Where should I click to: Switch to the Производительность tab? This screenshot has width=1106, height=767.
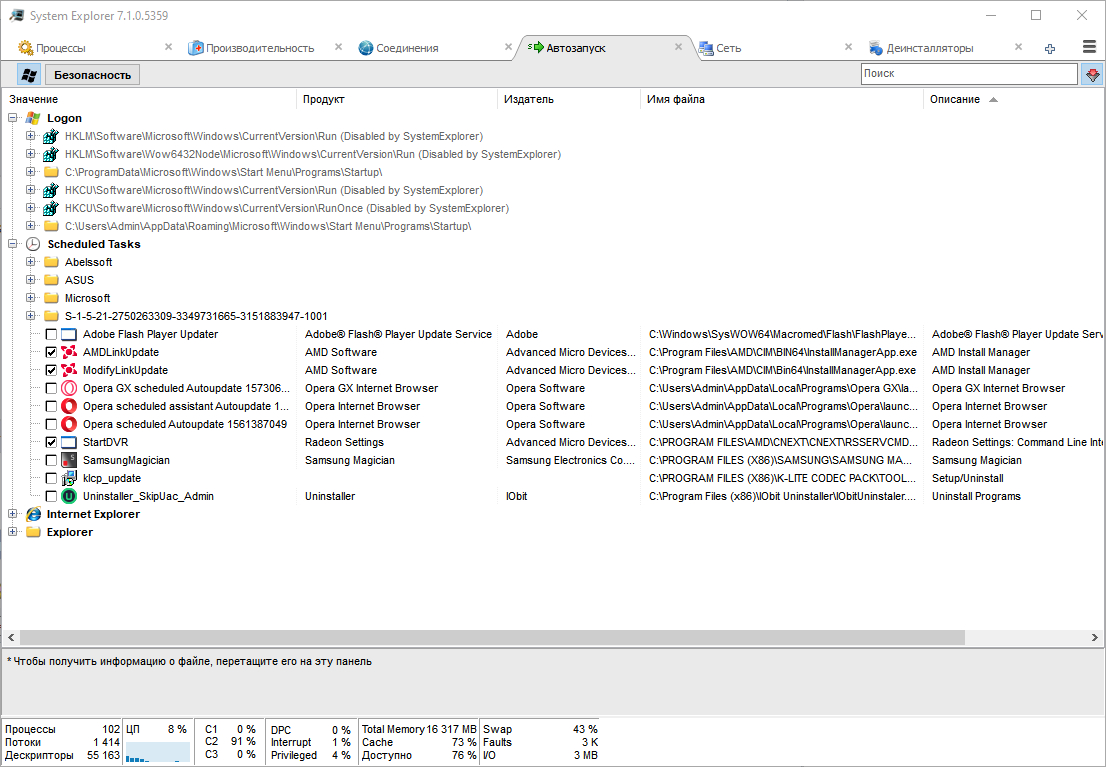(x=260, y=48)
